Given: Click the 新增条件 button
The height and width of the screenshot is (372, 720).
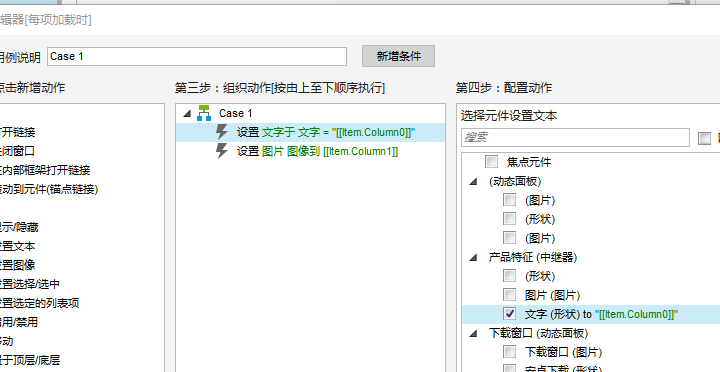Looking at the screenshot, I should coord(399,56).
